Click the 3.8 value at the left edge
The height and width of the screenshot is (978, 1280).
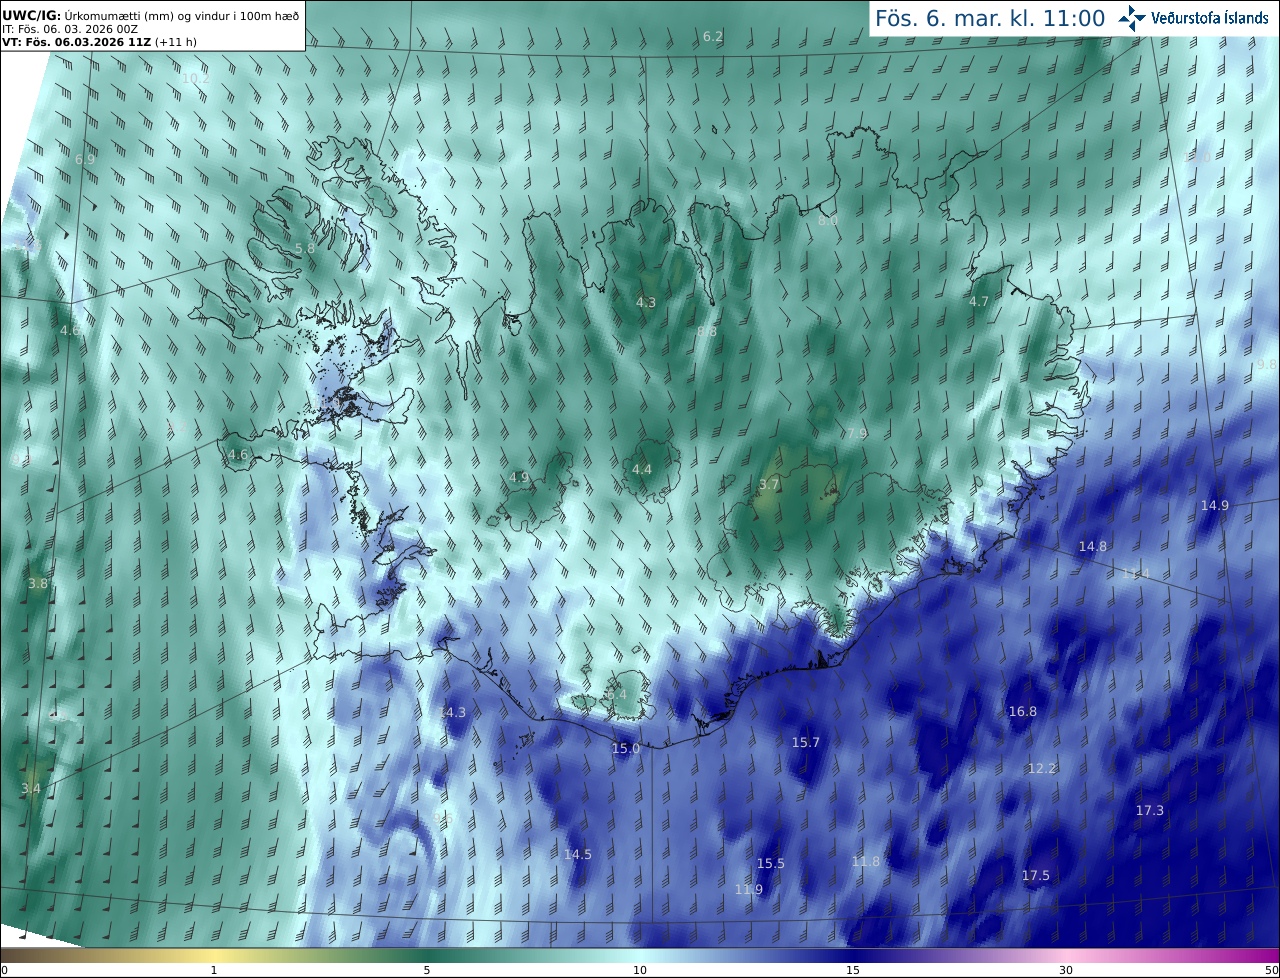tap(38, 583)
